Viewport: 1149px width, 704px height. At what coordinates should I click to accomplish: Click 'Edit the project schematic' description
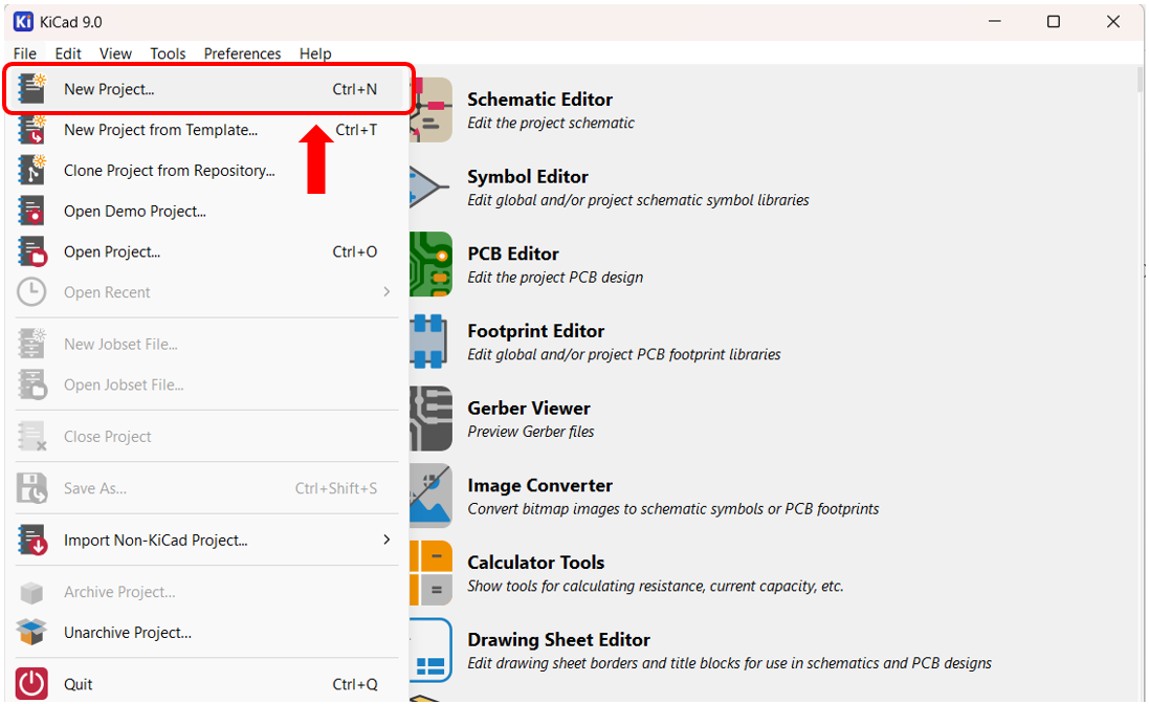point(551,123)
